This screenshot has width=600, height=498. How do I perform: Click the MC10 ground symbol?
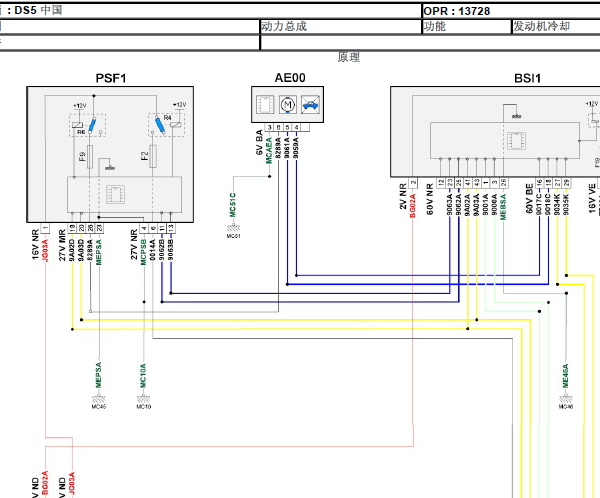142,402
